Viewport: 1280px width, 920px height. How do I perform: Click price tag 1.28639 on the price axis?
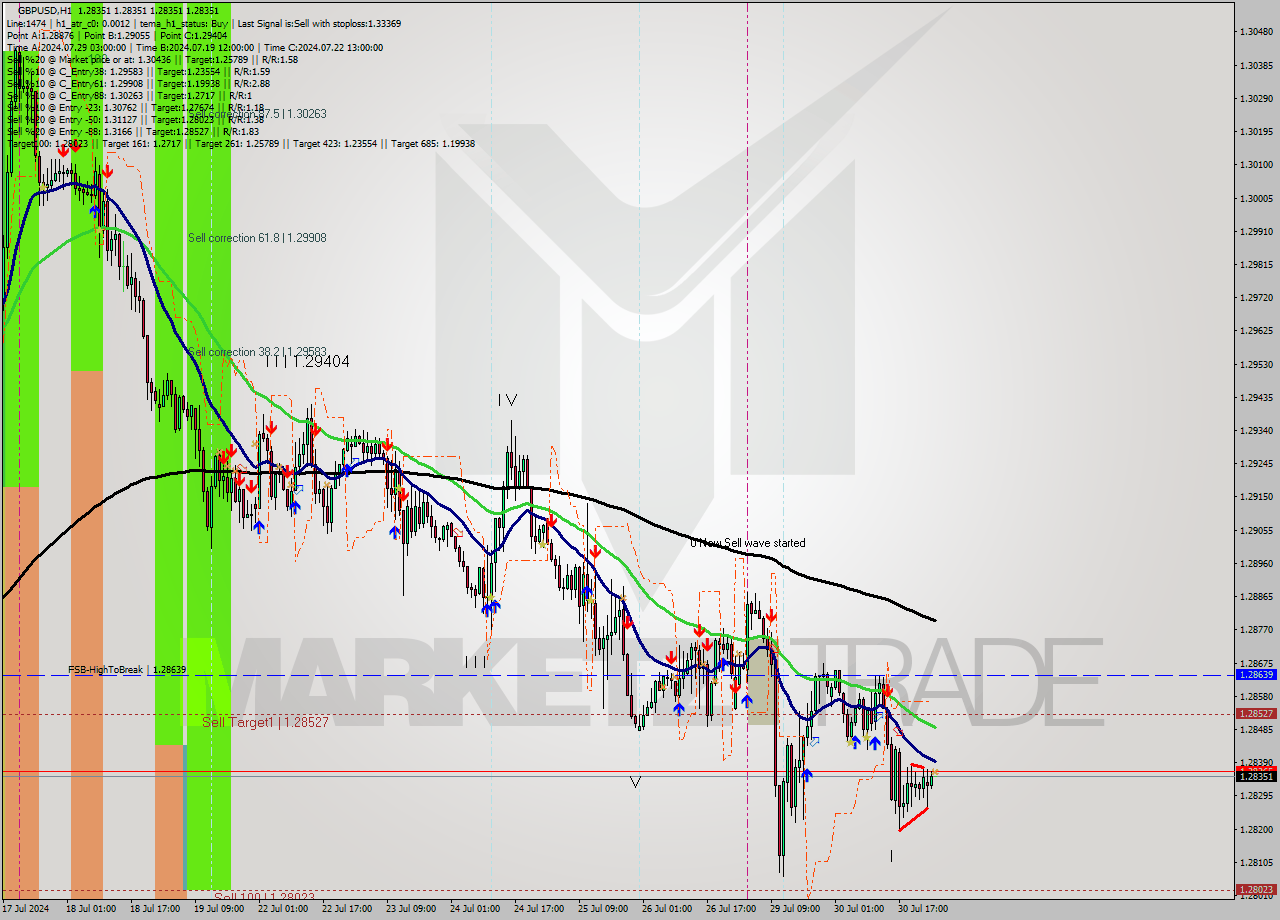1255,675
